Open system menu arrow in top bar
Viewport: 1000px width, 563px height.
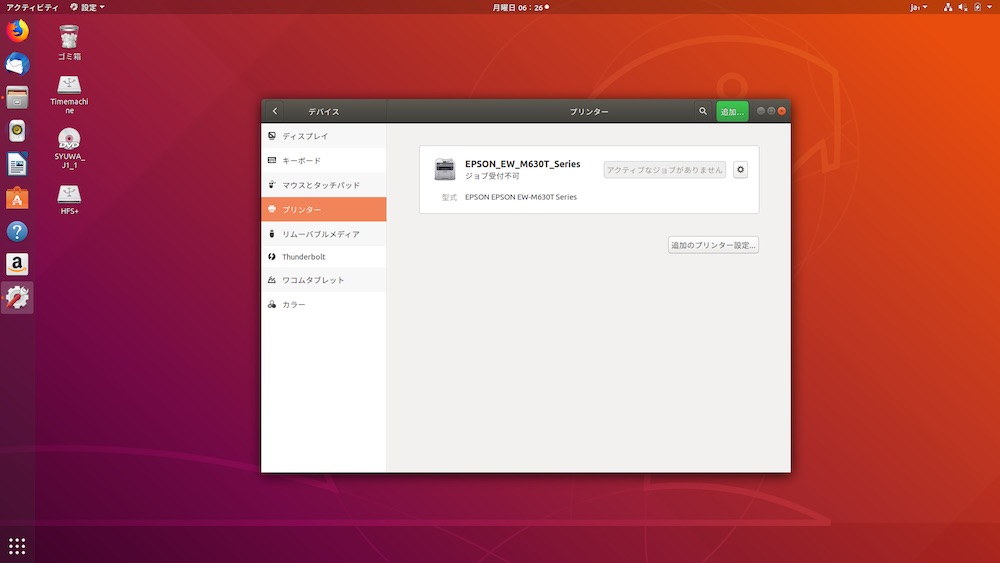click(x=990, y=7)
